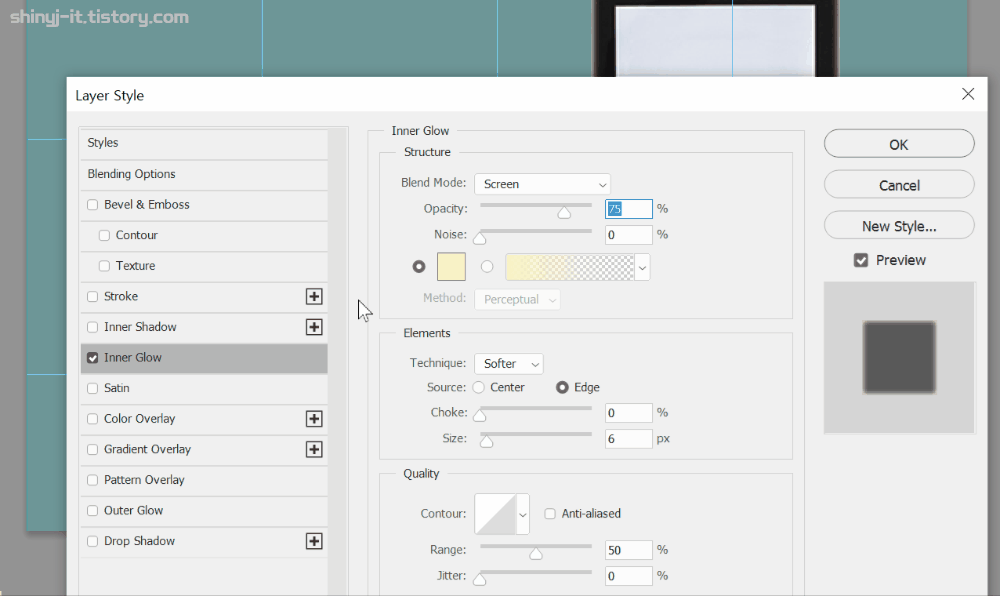This screenshot has height=596, width=1000.
Task: Select the solid color radio button
Action: (x=418, y=266)
